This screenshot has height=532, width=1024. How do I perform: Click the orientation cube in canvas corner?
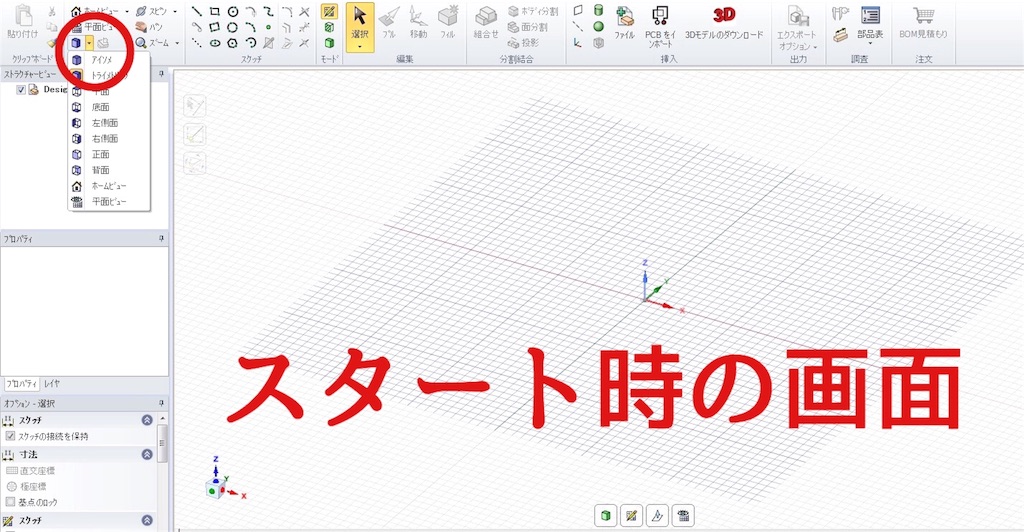[214, 489]
